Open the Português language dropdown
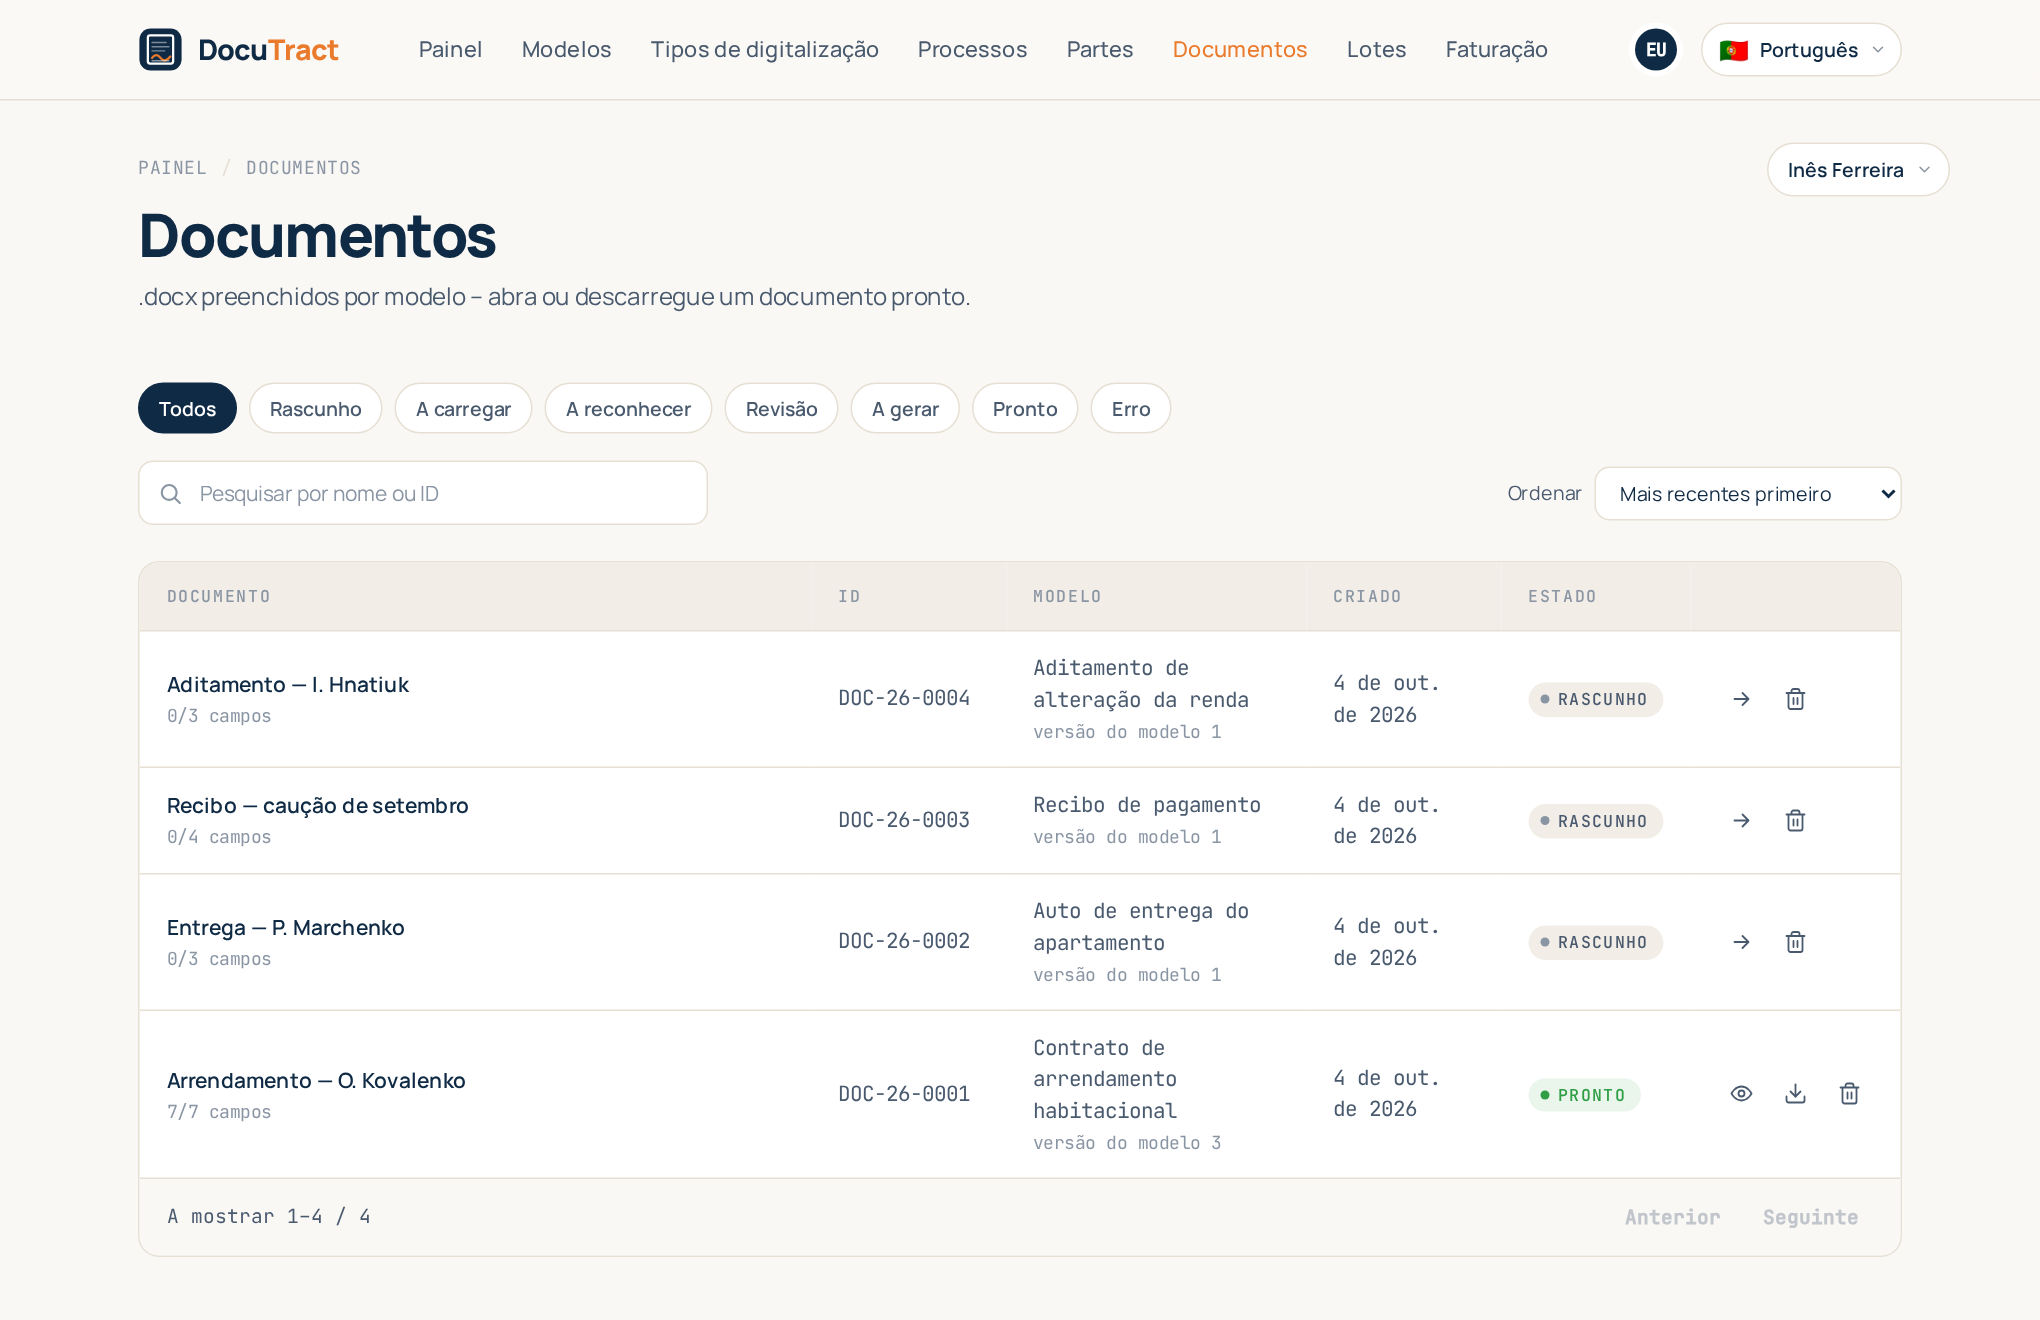The width and height of the screenshot is (2040, 1320). click(x=1801, y=49)
